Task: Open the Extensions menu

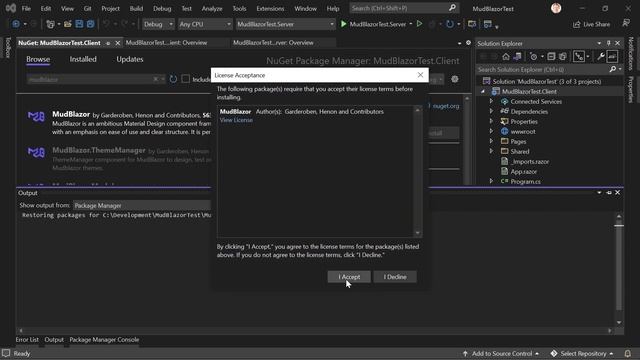Action: click(x=270, y=8)
